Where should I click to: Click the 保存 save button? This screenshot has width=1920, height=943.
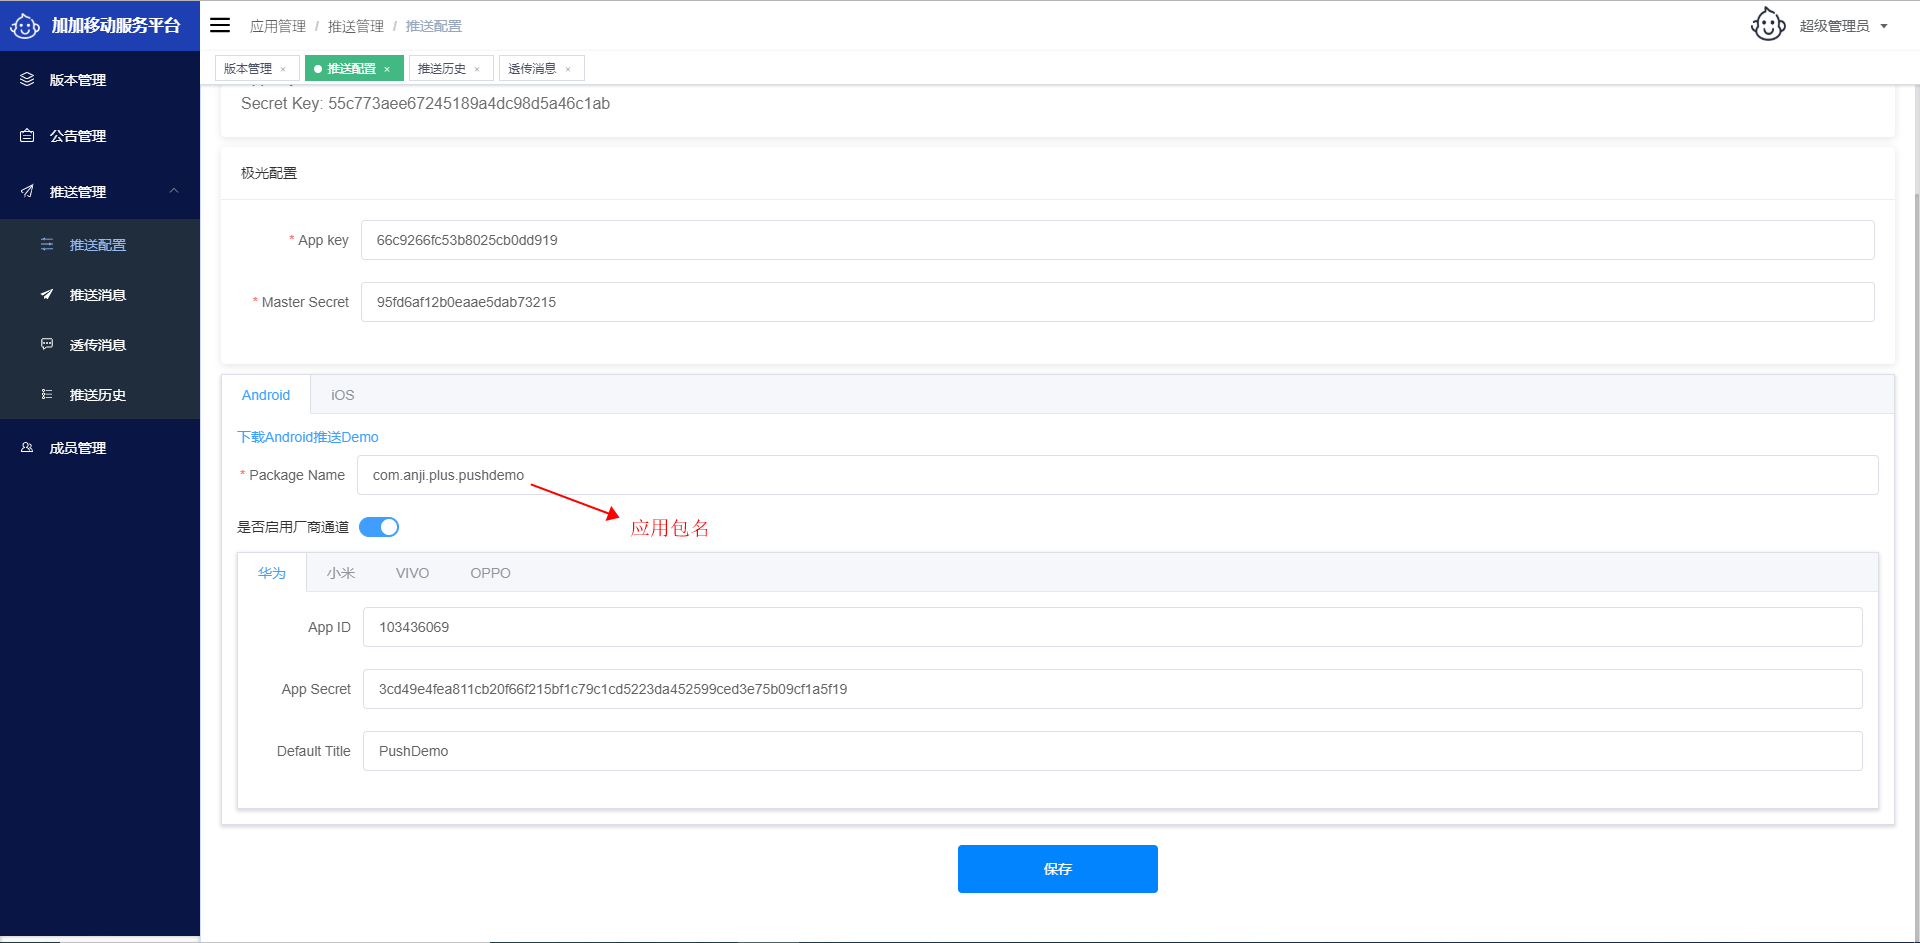click(1057, 869)
